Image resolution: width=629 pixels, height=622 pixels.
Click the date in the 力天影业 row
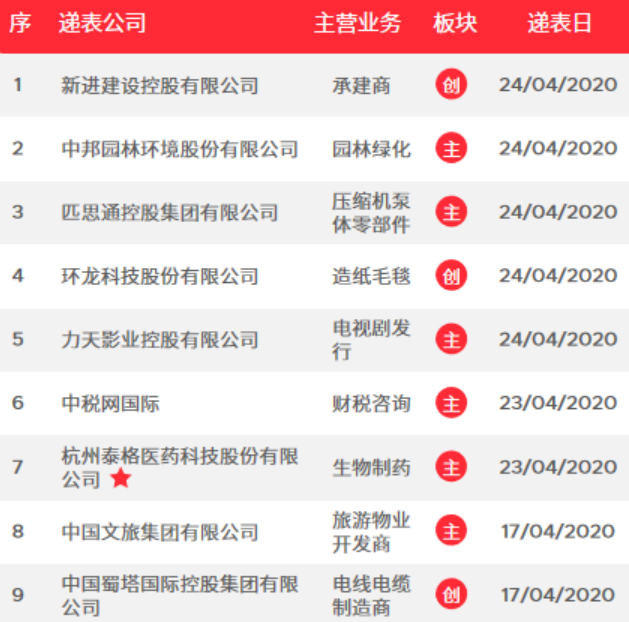[558, 340]
